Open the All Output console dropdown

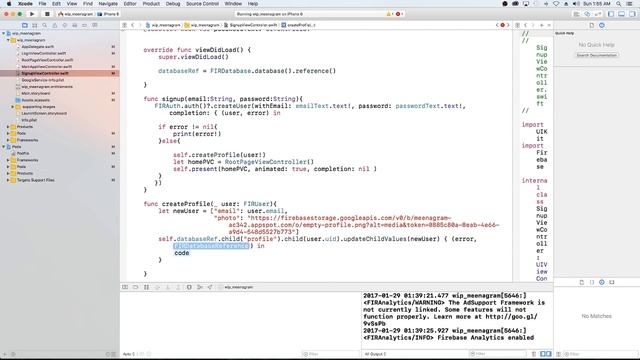click(375, 354)
